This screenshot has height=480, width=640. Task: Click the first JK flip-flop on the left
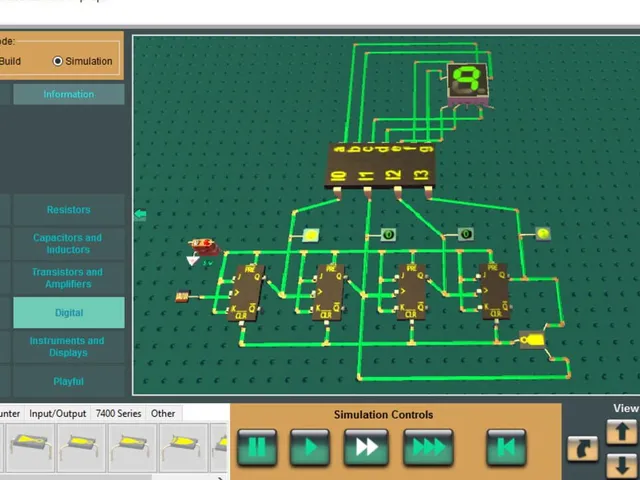246,293
